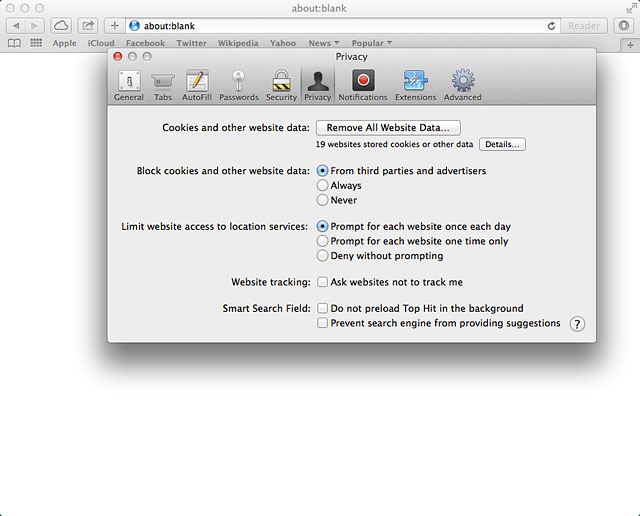The height and width of the screenshot is (516, 640).
Task: Open the Extensions preferences pane
Action: (416, 85)
